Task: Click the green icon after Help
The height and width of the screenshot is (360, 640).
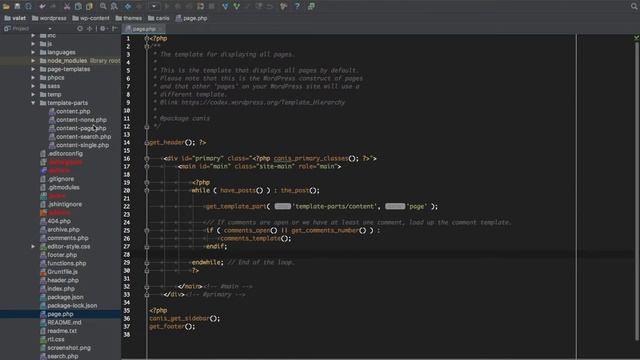Action: [x=311, y=6]
